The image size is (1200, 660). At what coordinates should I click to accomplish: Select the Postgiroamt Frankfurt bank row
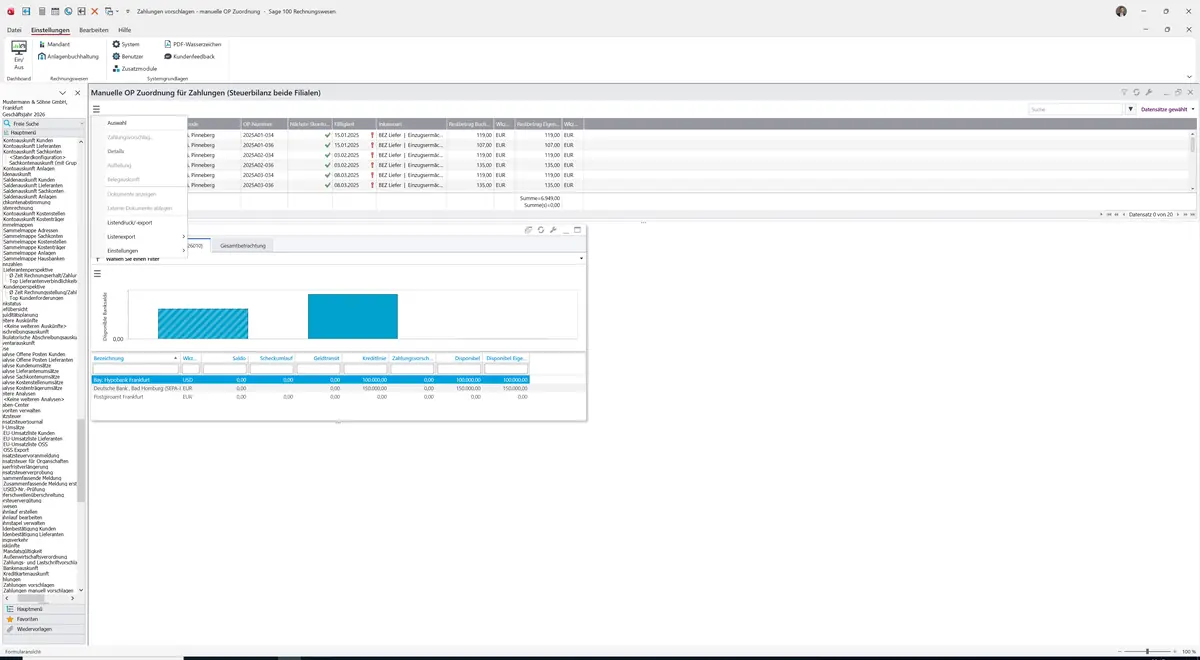[310, 397]
